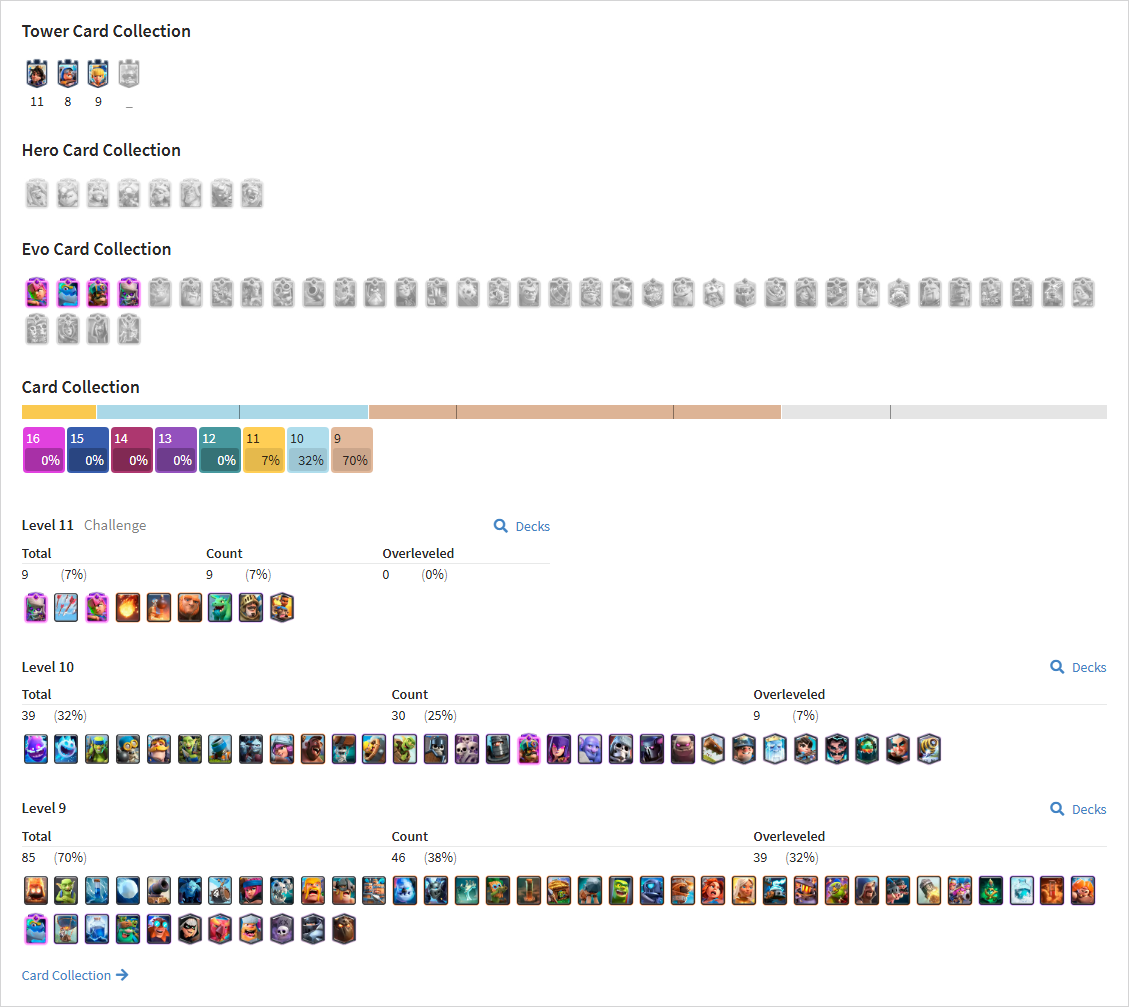
Task: Click the Miner card in Level 10
Action: pyautogui.click(x=744, y=749)
